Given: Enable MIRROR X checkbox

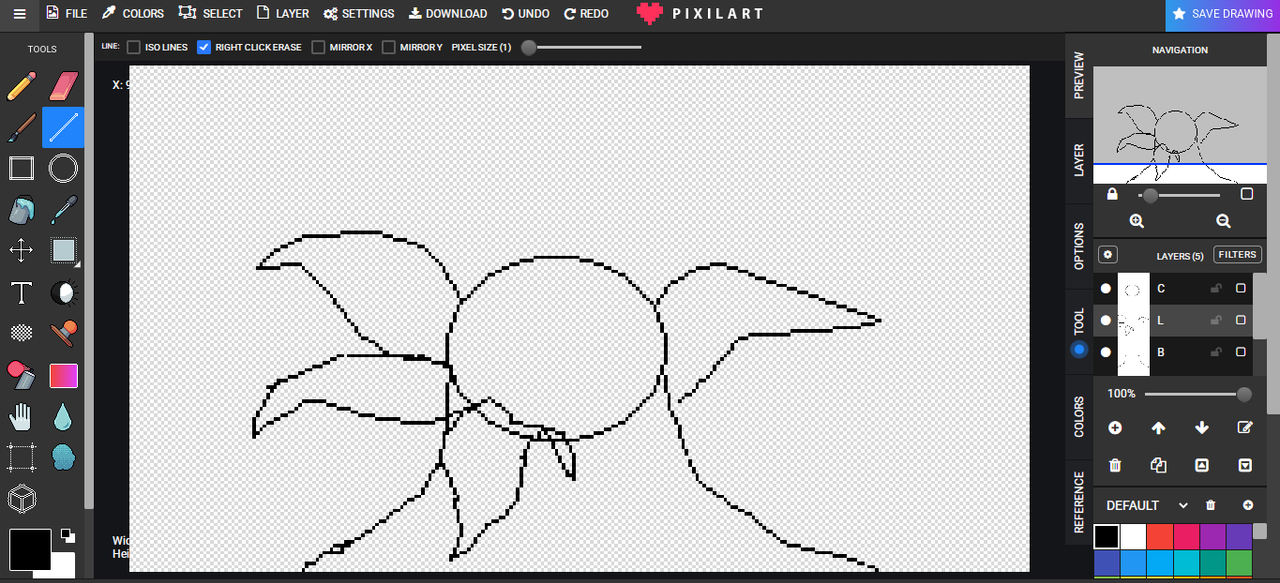Looking at the screenshot, I should coord(318,47).
